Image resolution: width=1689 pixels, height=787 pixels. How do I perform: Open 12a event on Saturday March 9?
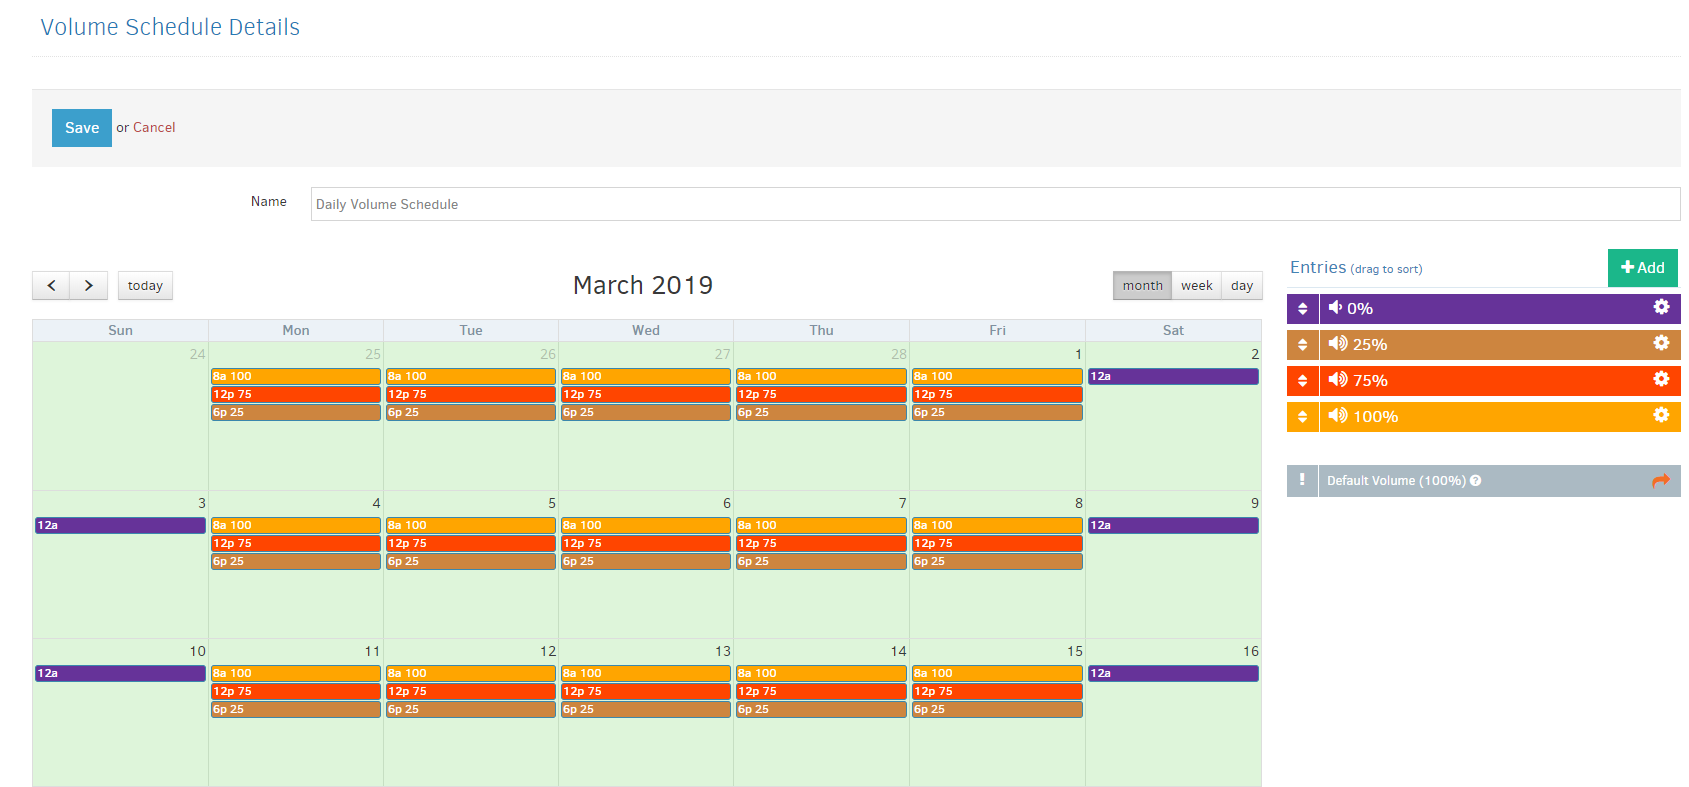(1173, 526)
